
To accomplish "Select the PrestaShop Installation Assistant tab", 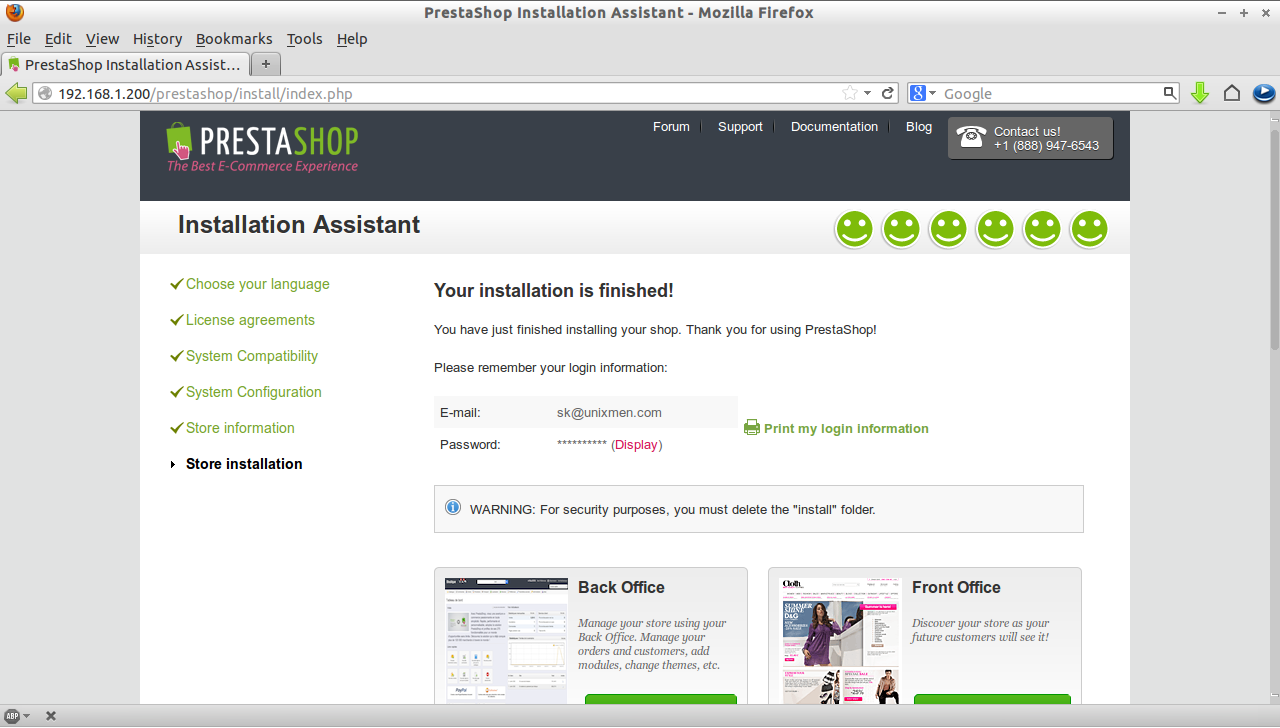I will point(125,64).
